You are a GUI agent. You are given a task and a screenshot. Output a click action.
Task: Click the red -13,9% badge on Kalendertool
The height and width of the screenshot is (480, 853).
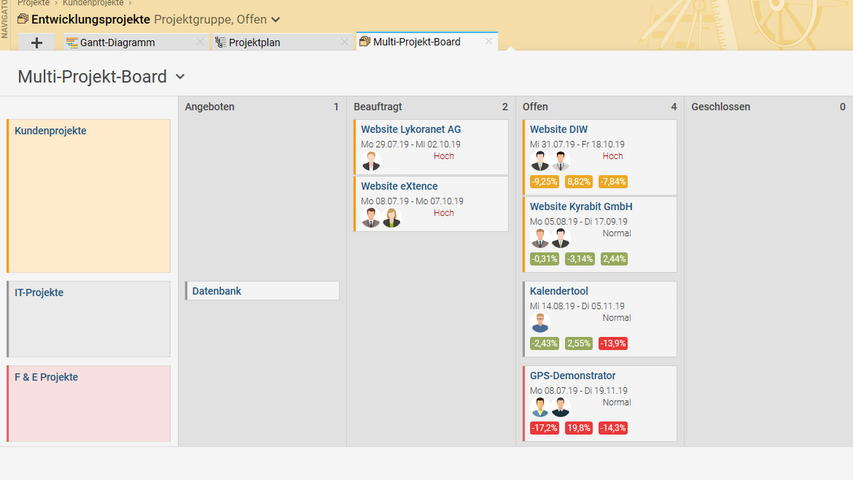click(x=613, y=343)
